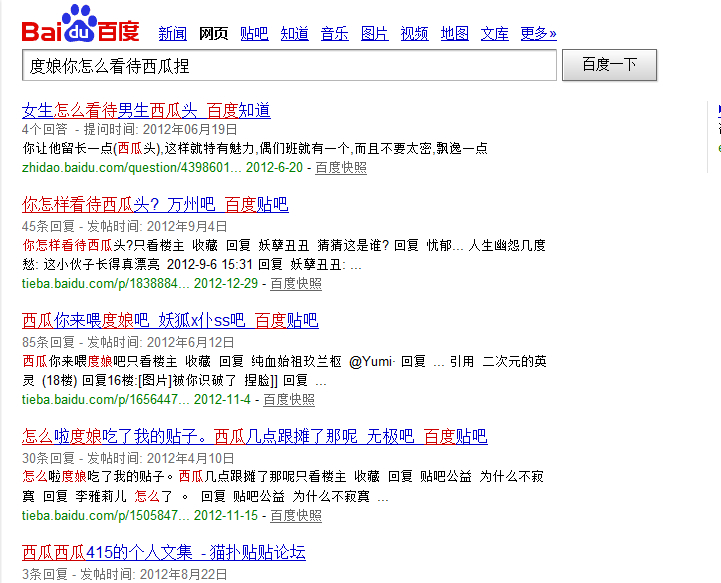Select the 网页 web tab
The image size is (721, 583).
[213, 34]
